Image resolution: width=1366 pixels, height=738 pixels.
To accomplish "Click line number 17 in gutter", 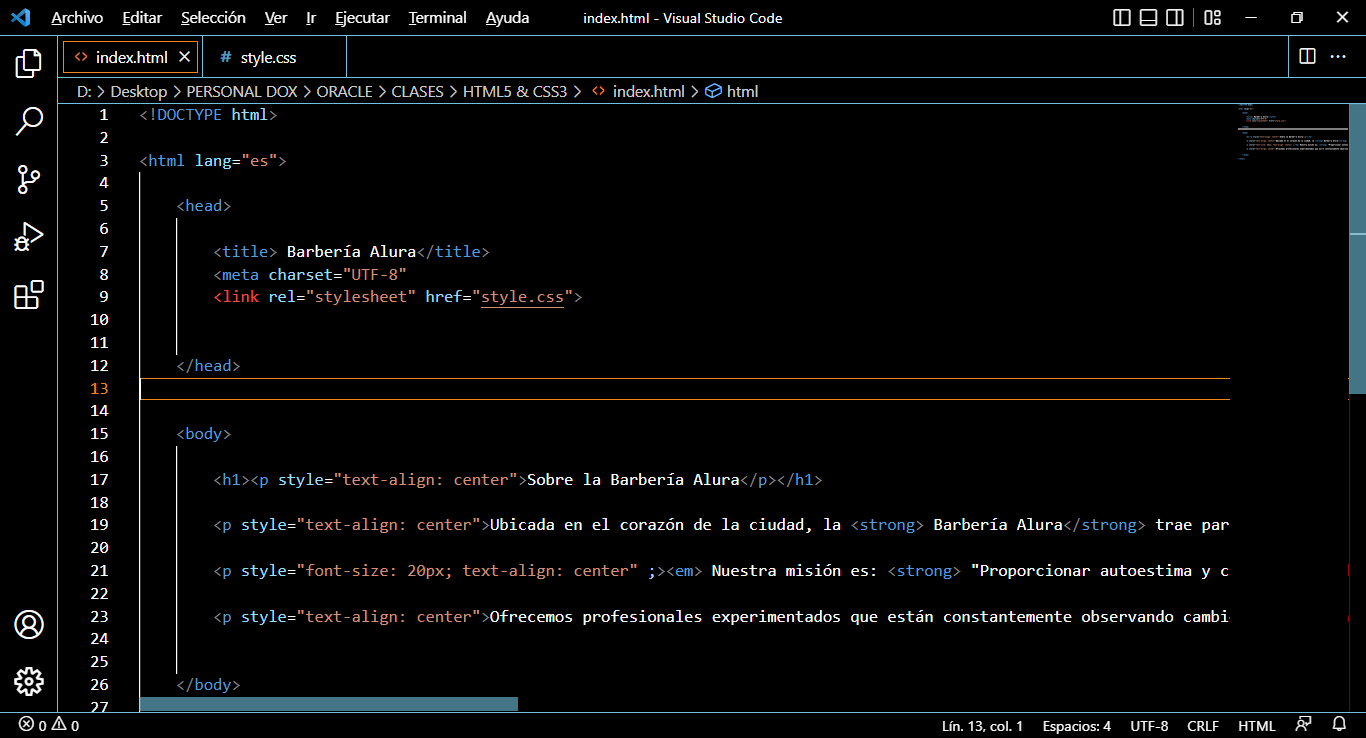I will [99, 480].
